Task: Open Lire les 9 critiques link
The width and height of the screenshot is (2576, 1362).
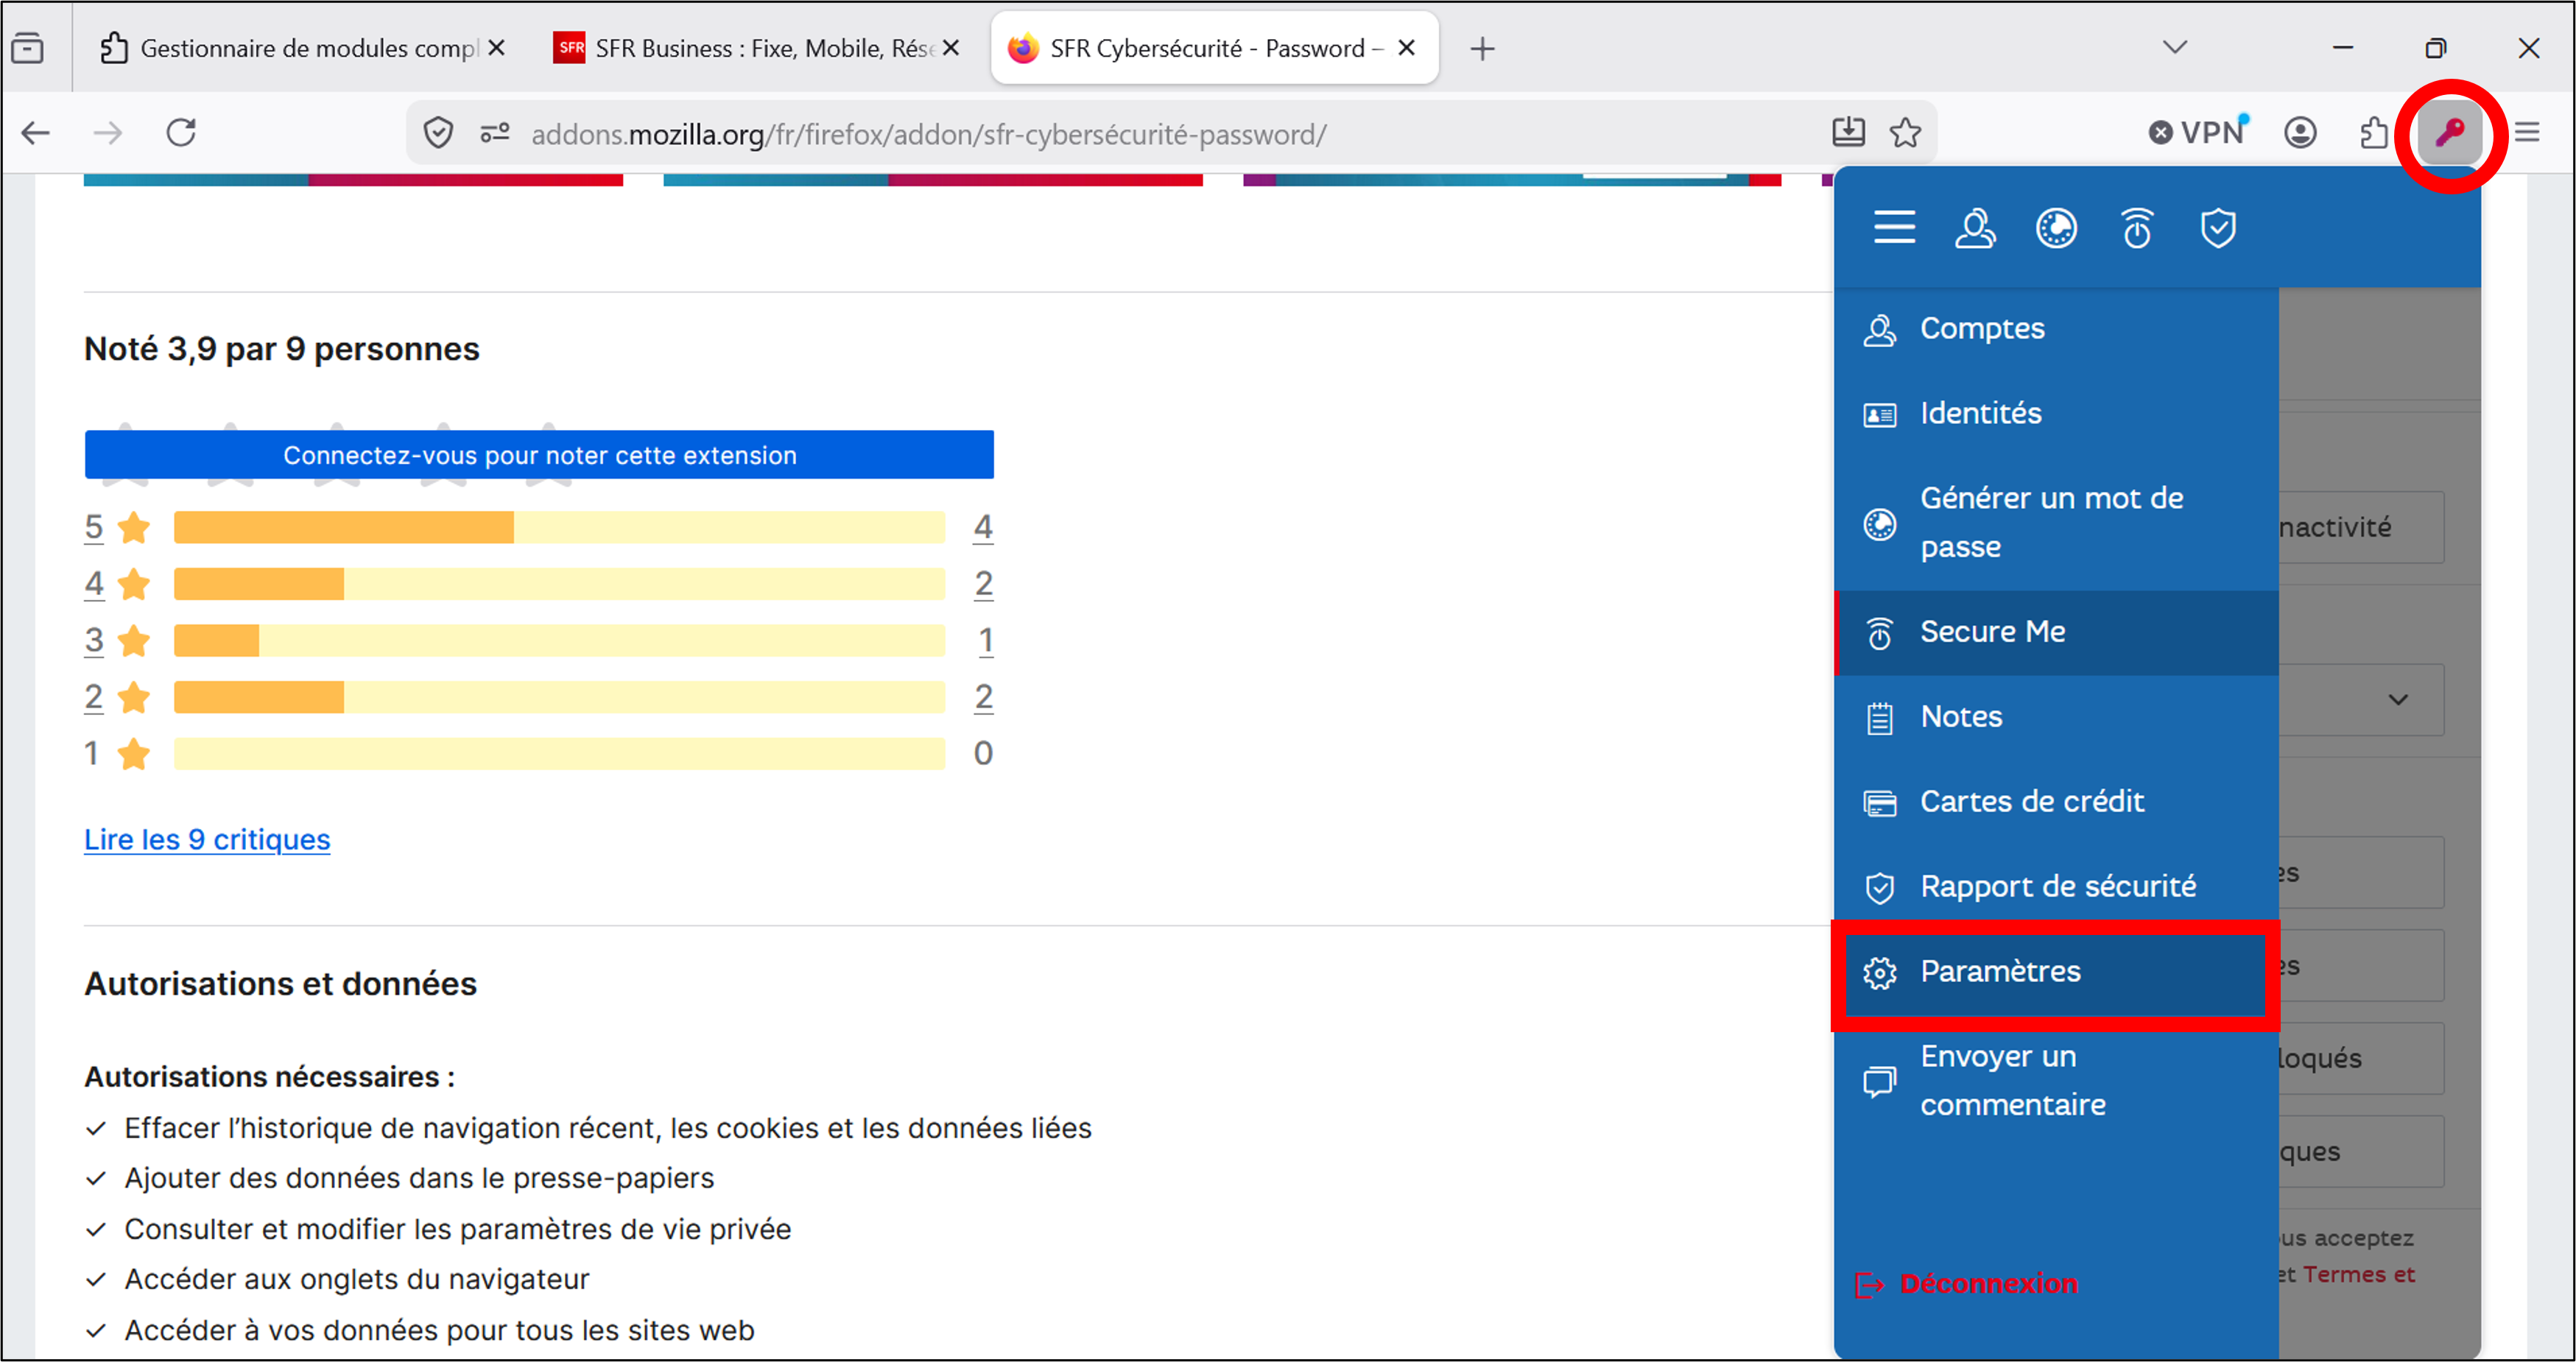Action: click(x=207, y=840)
